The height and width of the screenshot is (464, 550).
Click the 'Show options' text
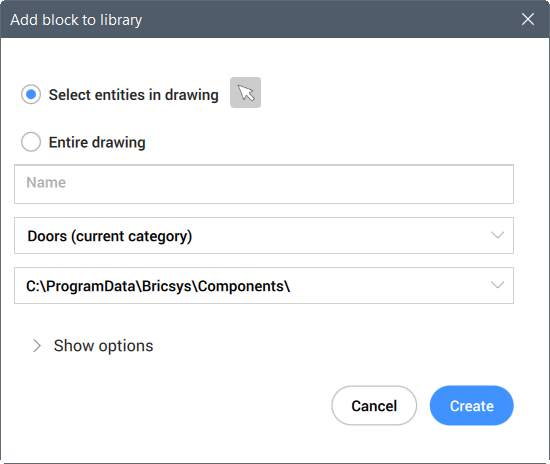click(103, 346)
